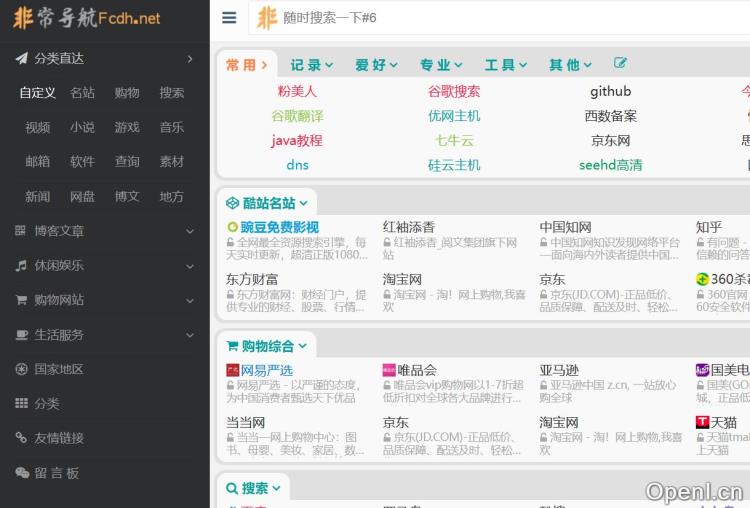Select the 常用 tab
Screen dimensions: 750x508
[246, 65]
